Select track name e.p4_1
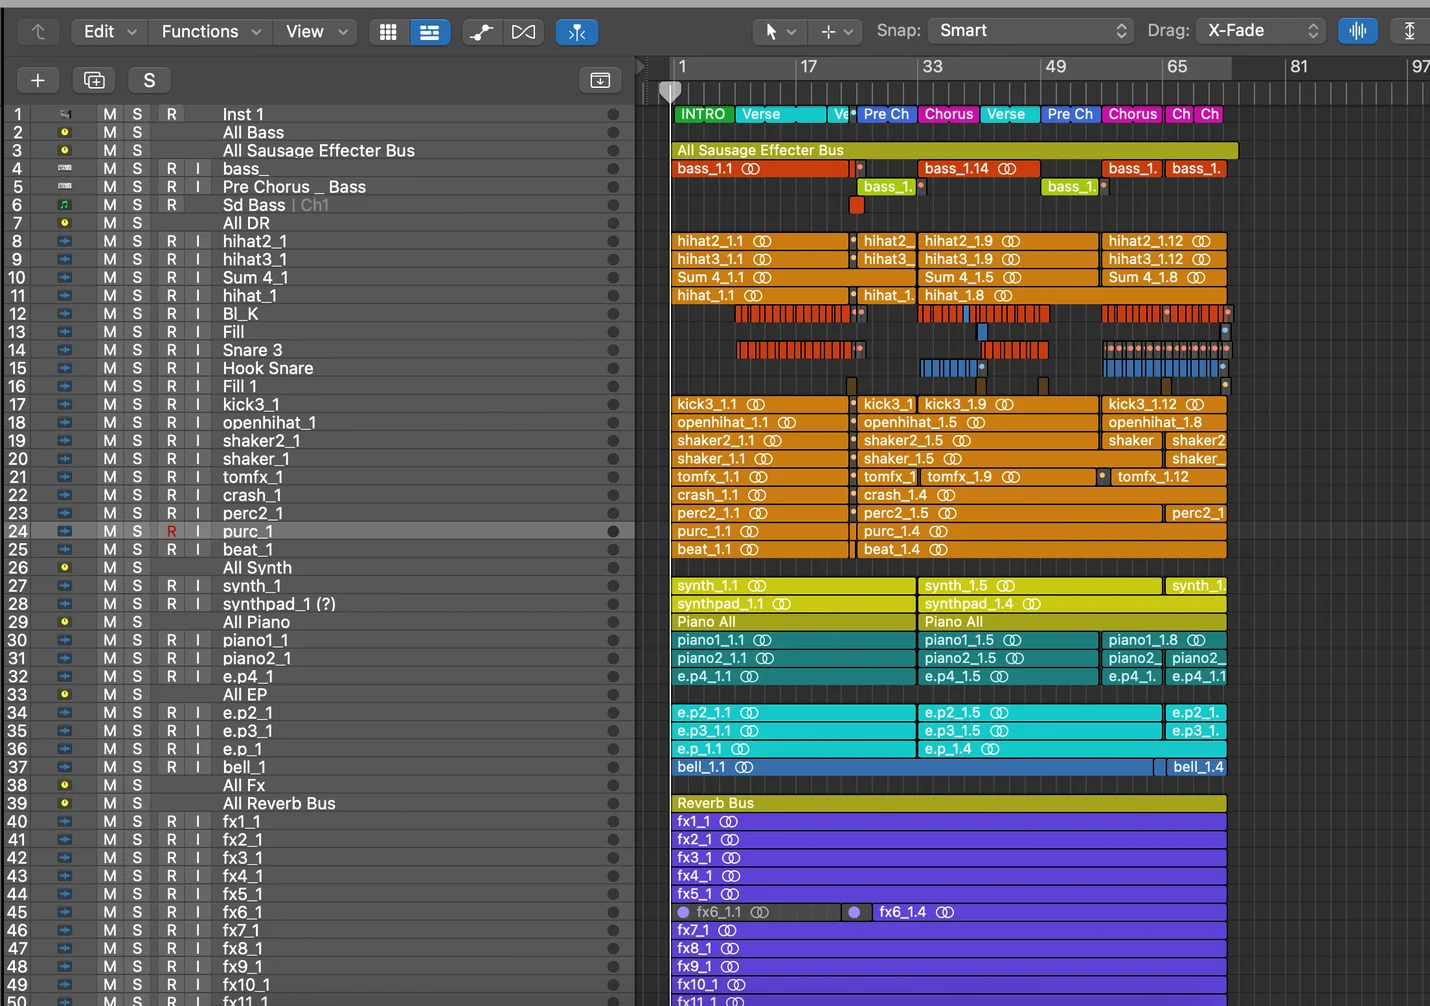The width and height of the screenshot is (1430, 1006). pos(248,676)
